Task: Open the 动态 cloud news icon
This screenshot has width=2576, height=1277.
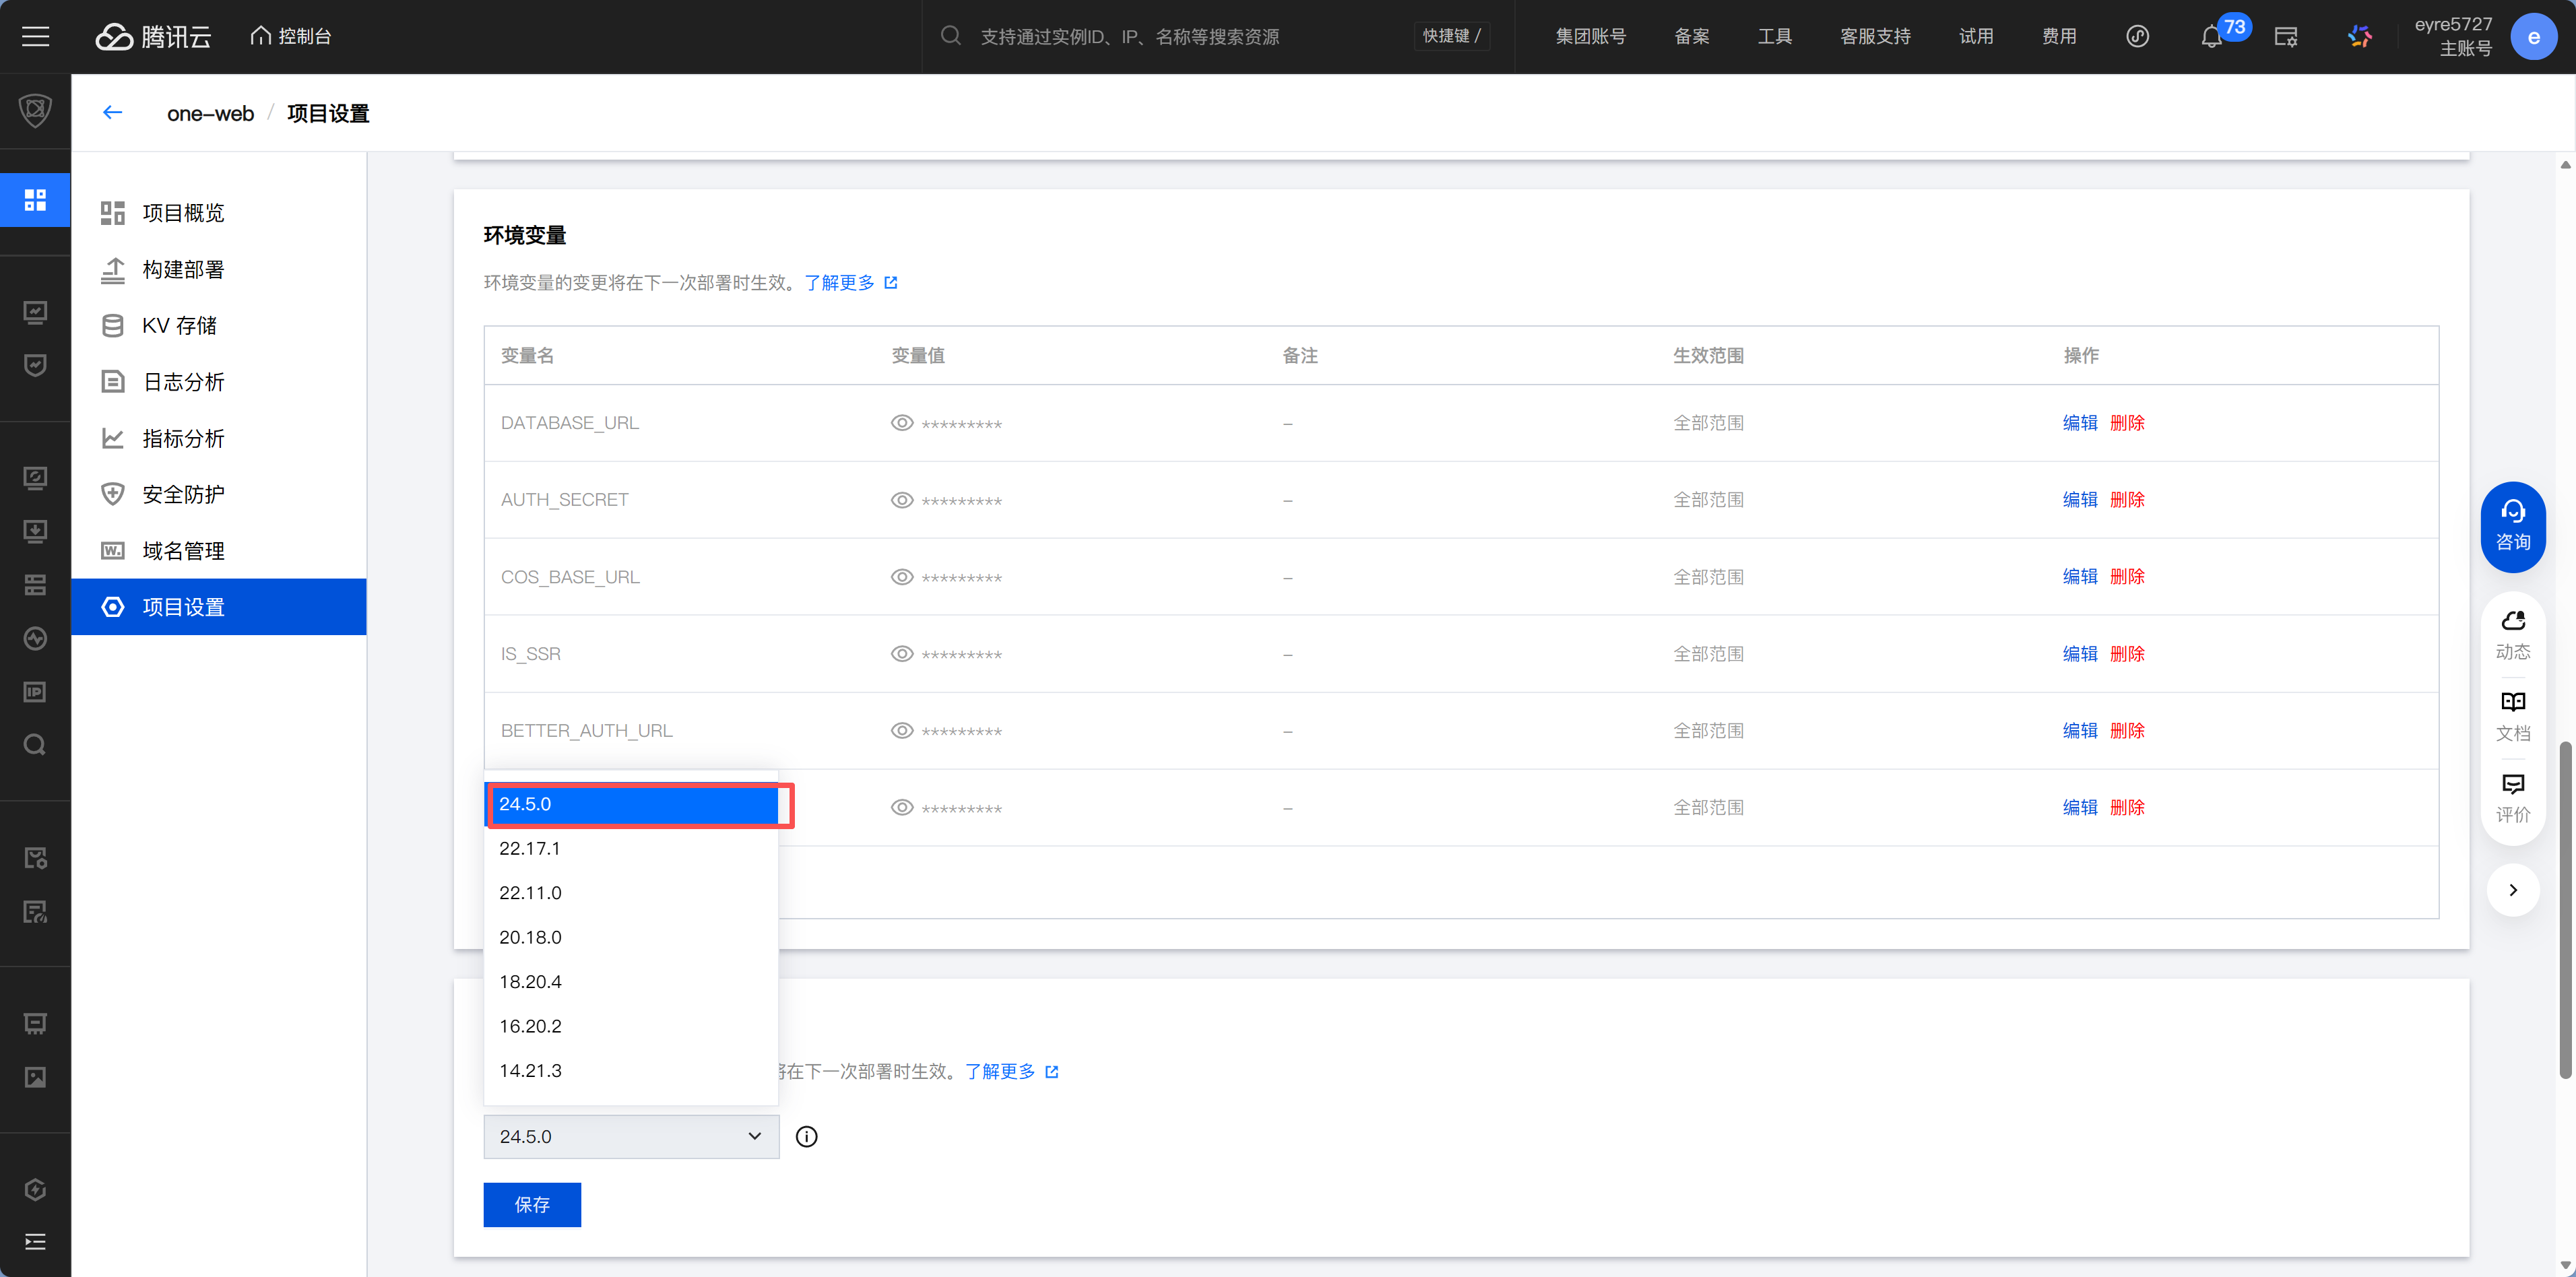Action: pyautogui.click(x=2512, y=635)
